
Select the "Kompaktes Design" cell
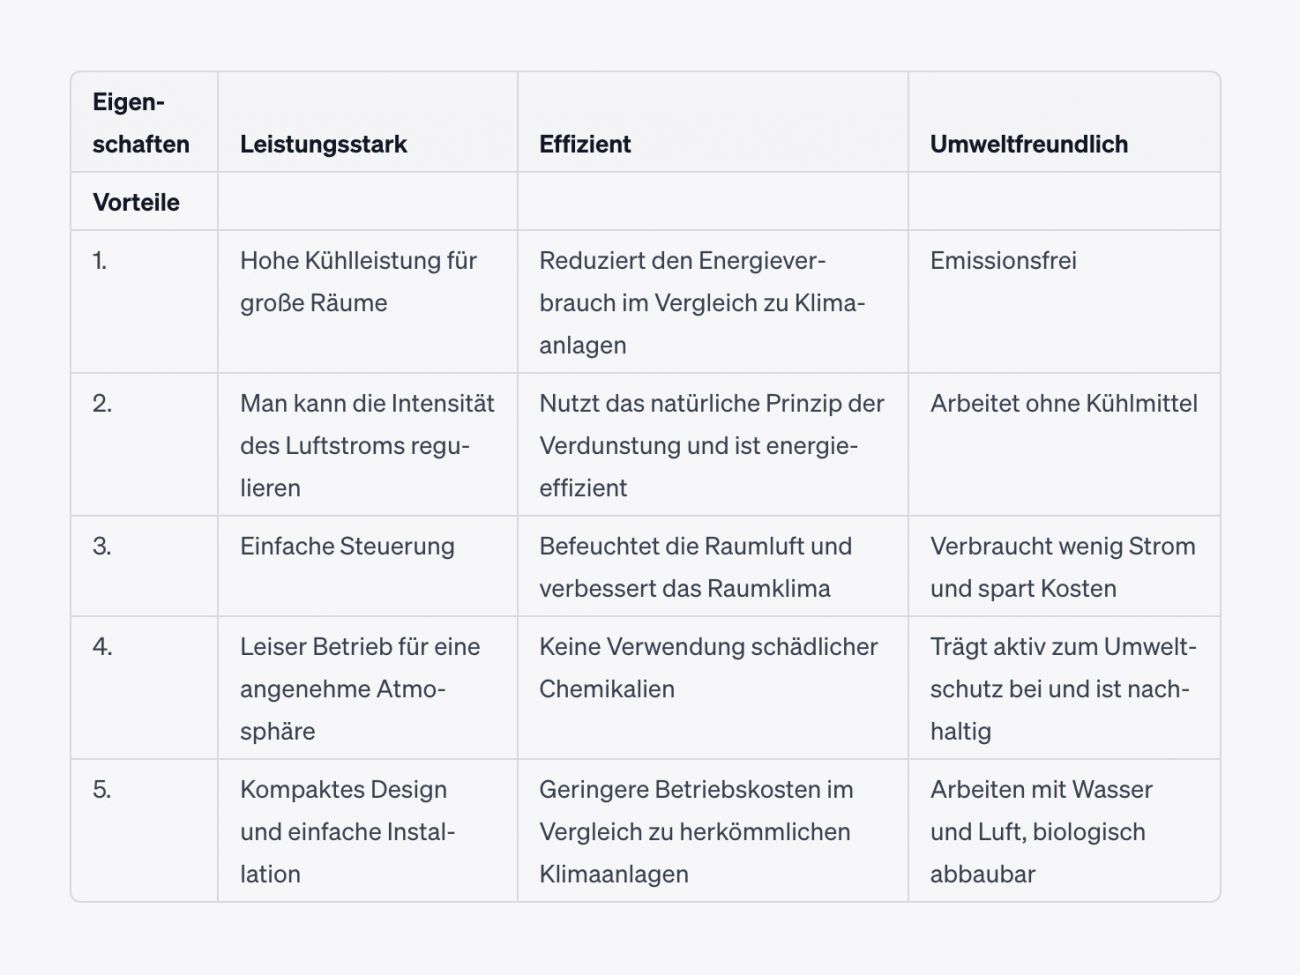click(347, 831)
